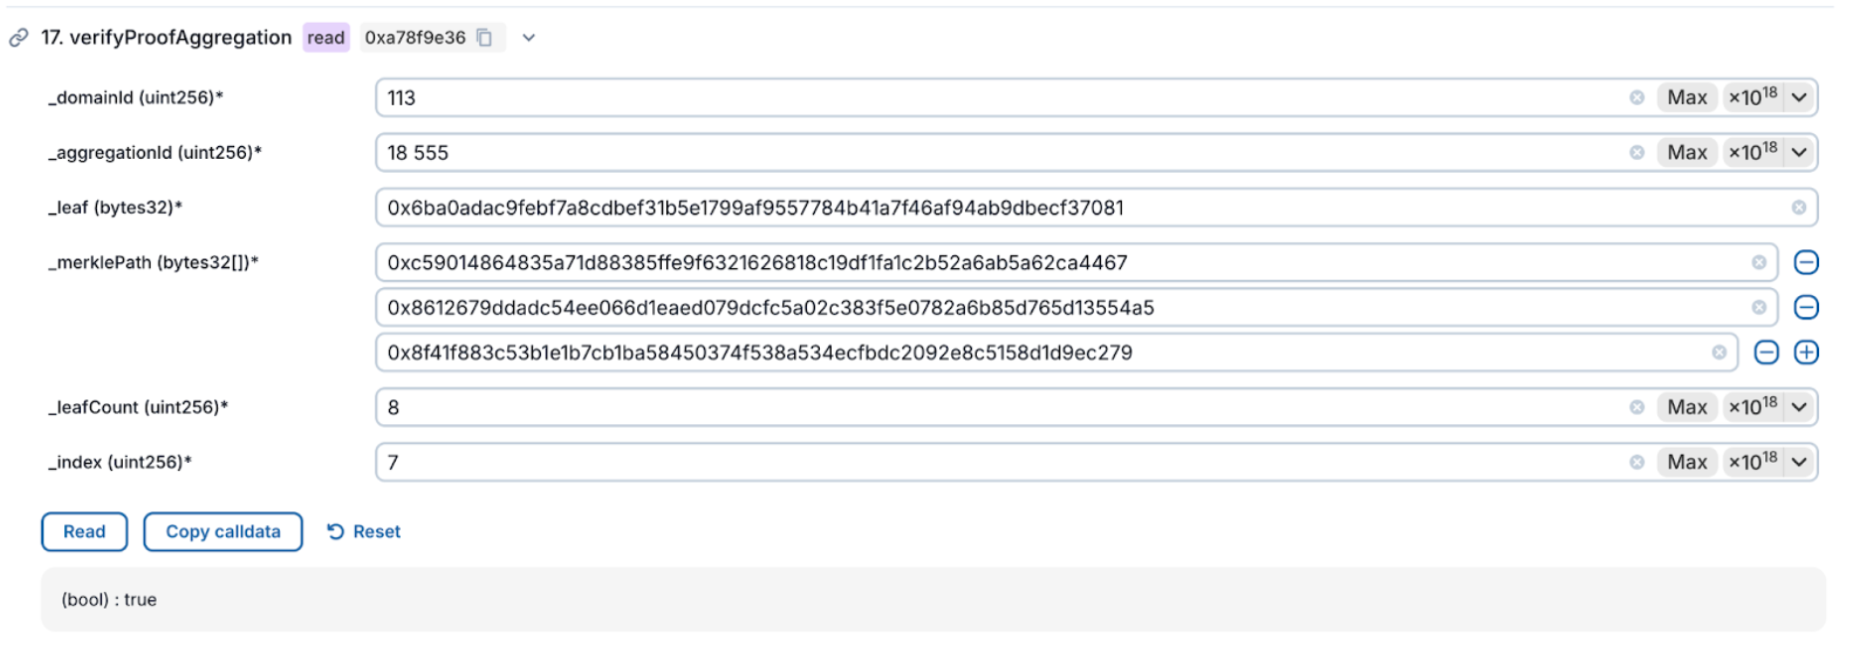The height and width of the screenshot is (645, 1859).
Task: Copy the contract address 0xa78f9e36
Action: tap(484, 36)
